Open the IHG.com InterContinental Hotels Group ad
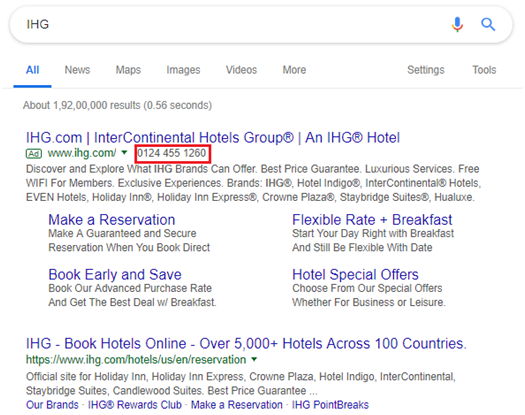 213,138
